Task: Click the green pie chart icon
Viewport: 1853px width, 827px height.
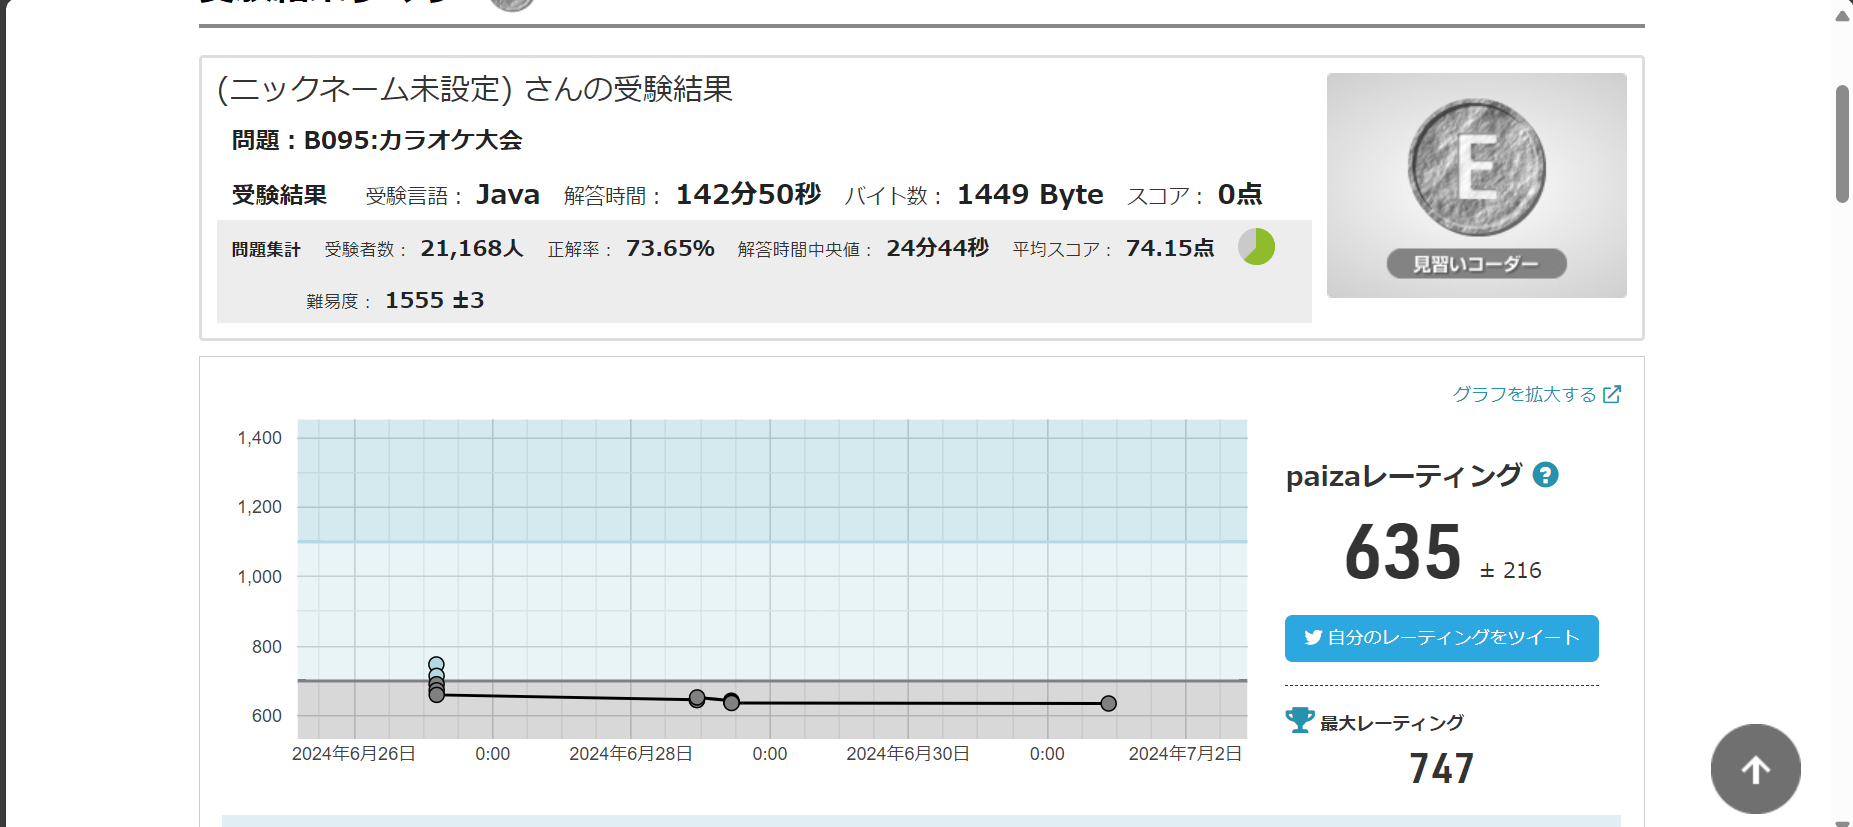Action: click(1256, 247)
